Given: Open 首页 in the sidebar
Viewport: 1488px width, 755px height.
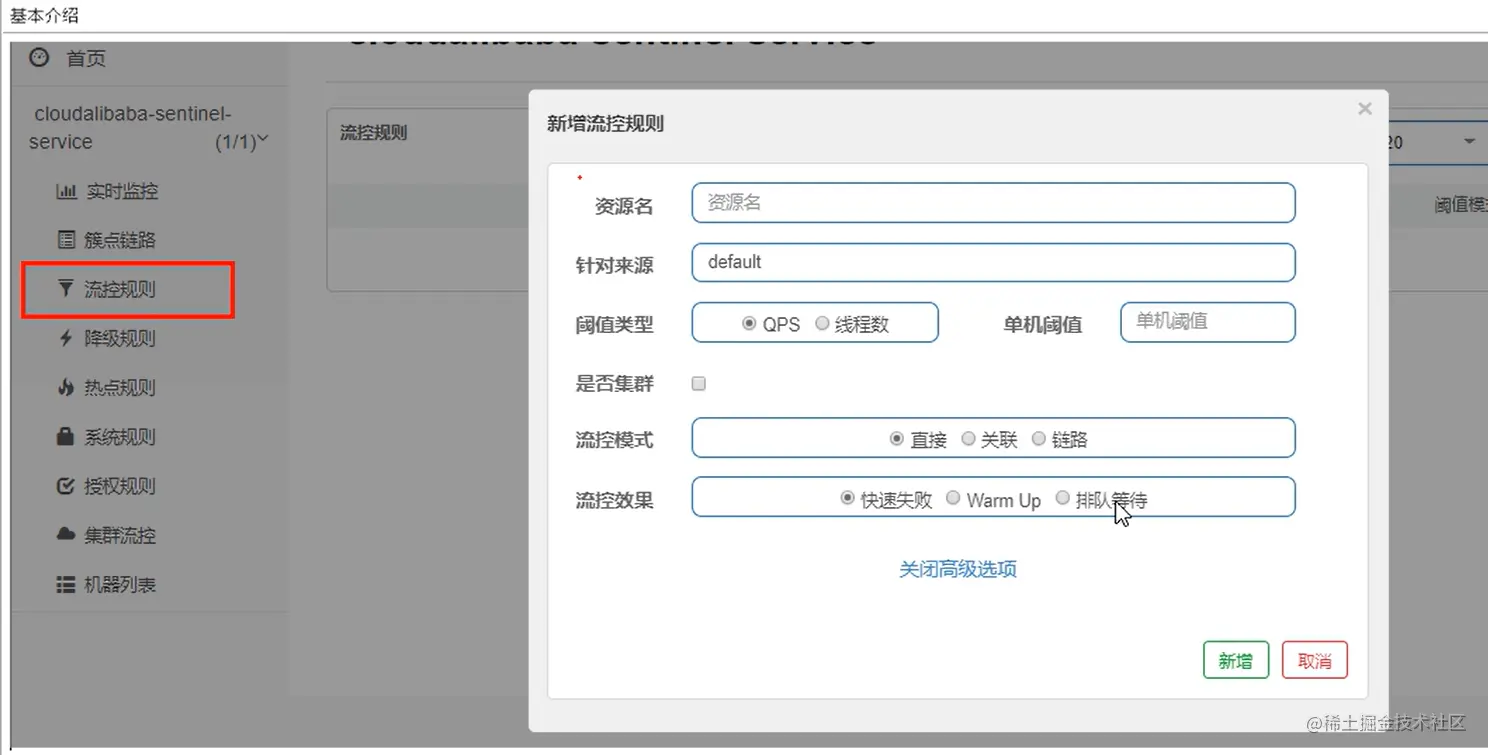Looking at the screenshot, I should click(85, 58).
